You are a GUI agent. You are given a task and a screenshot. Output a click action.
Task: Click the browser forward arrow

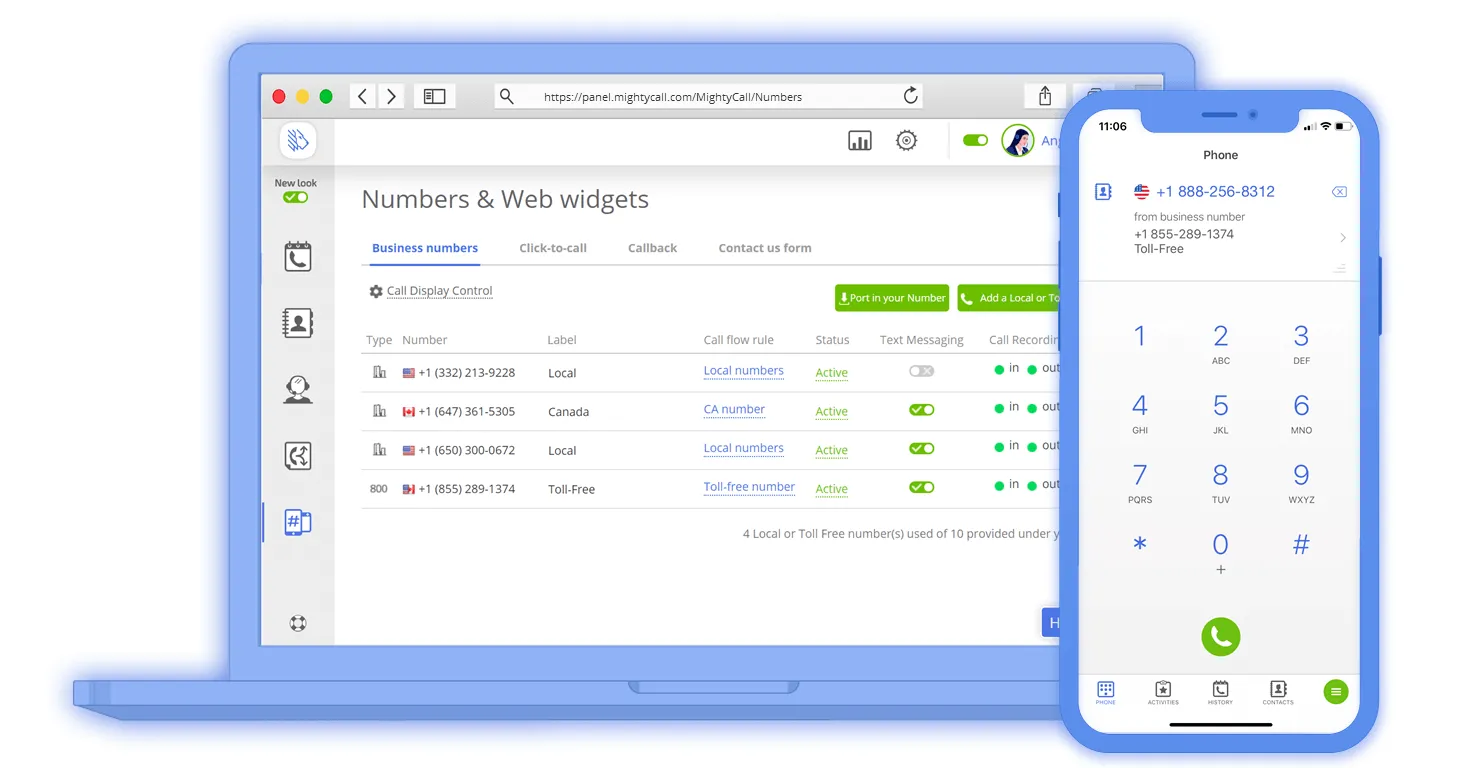click(x=391, y=96)
